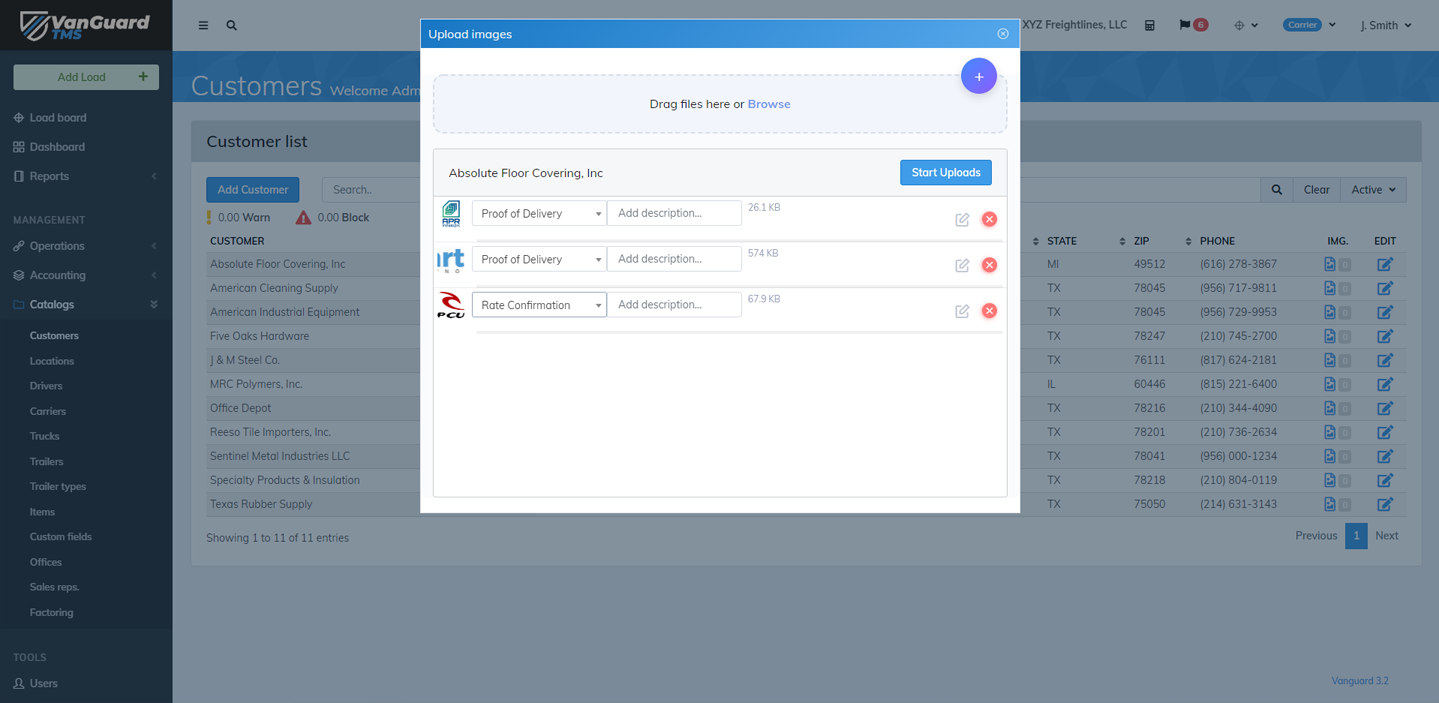This screenshot has width=1439, height=703.
Task: Open Load board in sidebar
Action: pos(58,118)
